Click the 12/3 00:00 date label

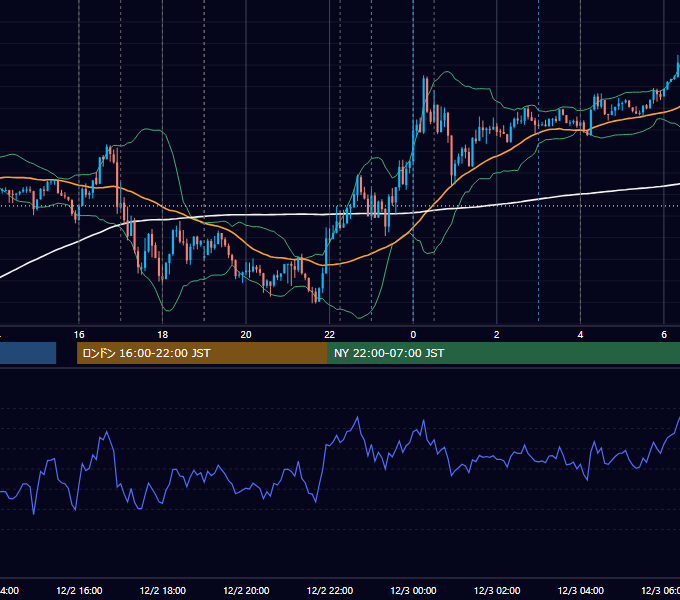(x=413, y=591)
